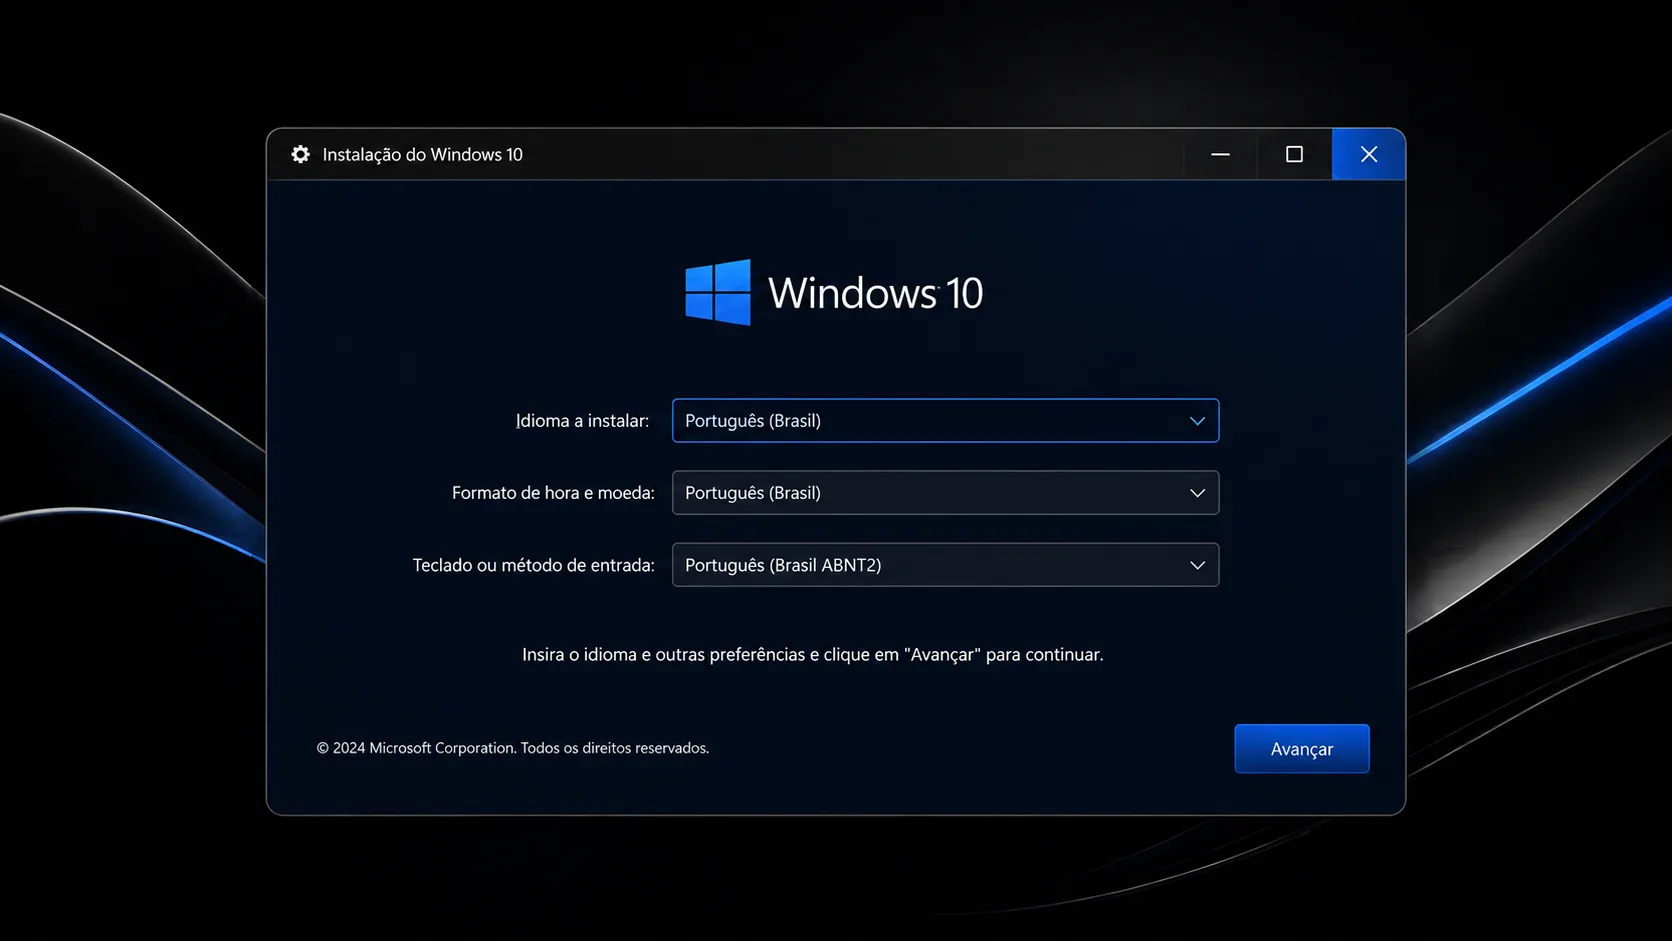Click the 'Instalação do Windows 10' title text
Screen dimensions: 1672x941
tap(422, 154)
